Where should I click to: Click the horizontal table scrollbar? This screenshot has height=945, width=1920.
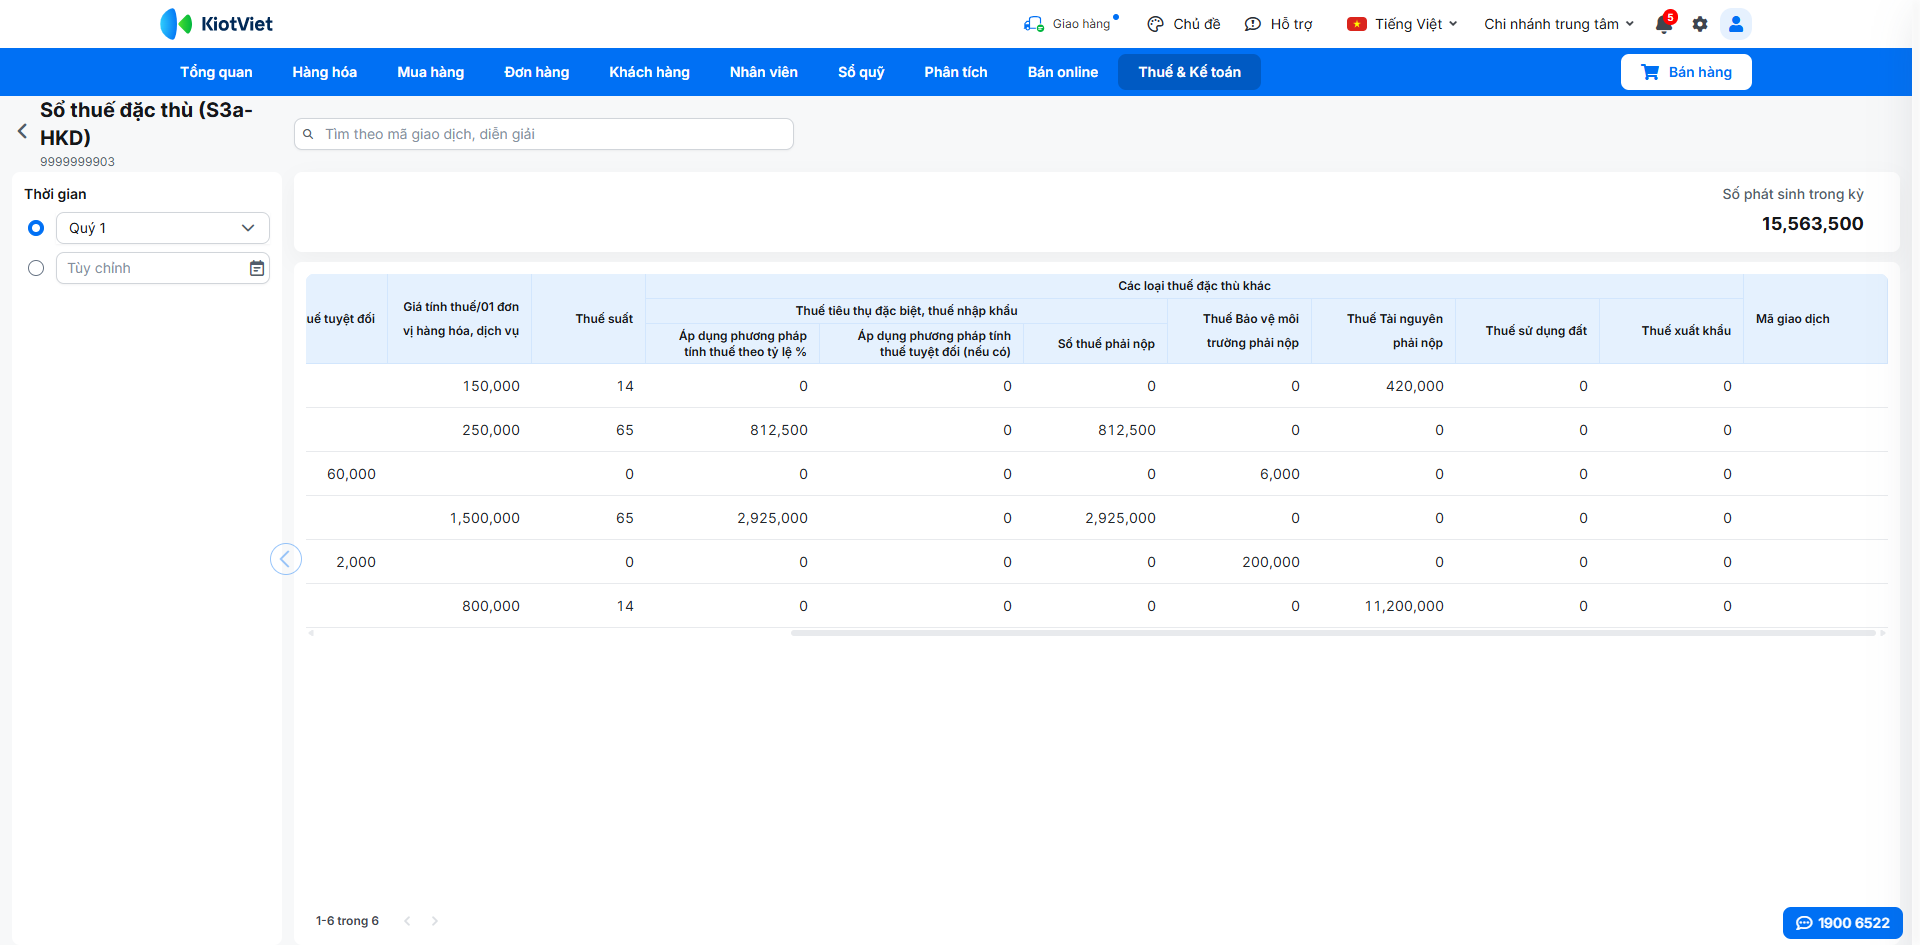click(1333, 633)
